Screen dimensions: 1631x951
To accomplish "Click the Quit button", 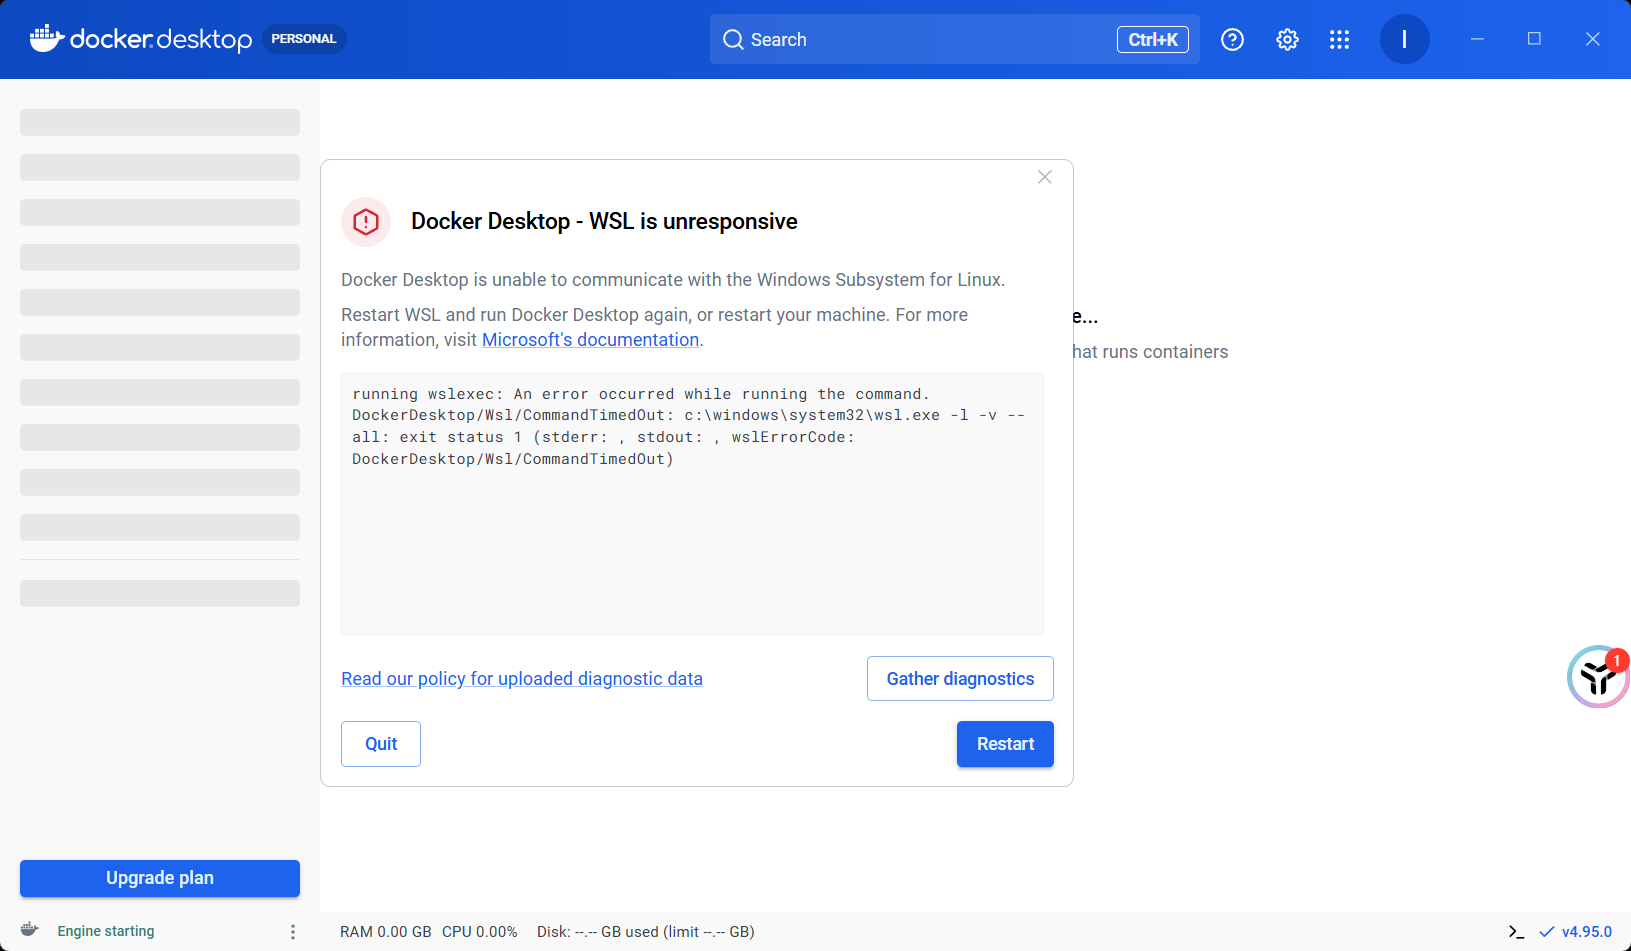I will pos(381,744).
